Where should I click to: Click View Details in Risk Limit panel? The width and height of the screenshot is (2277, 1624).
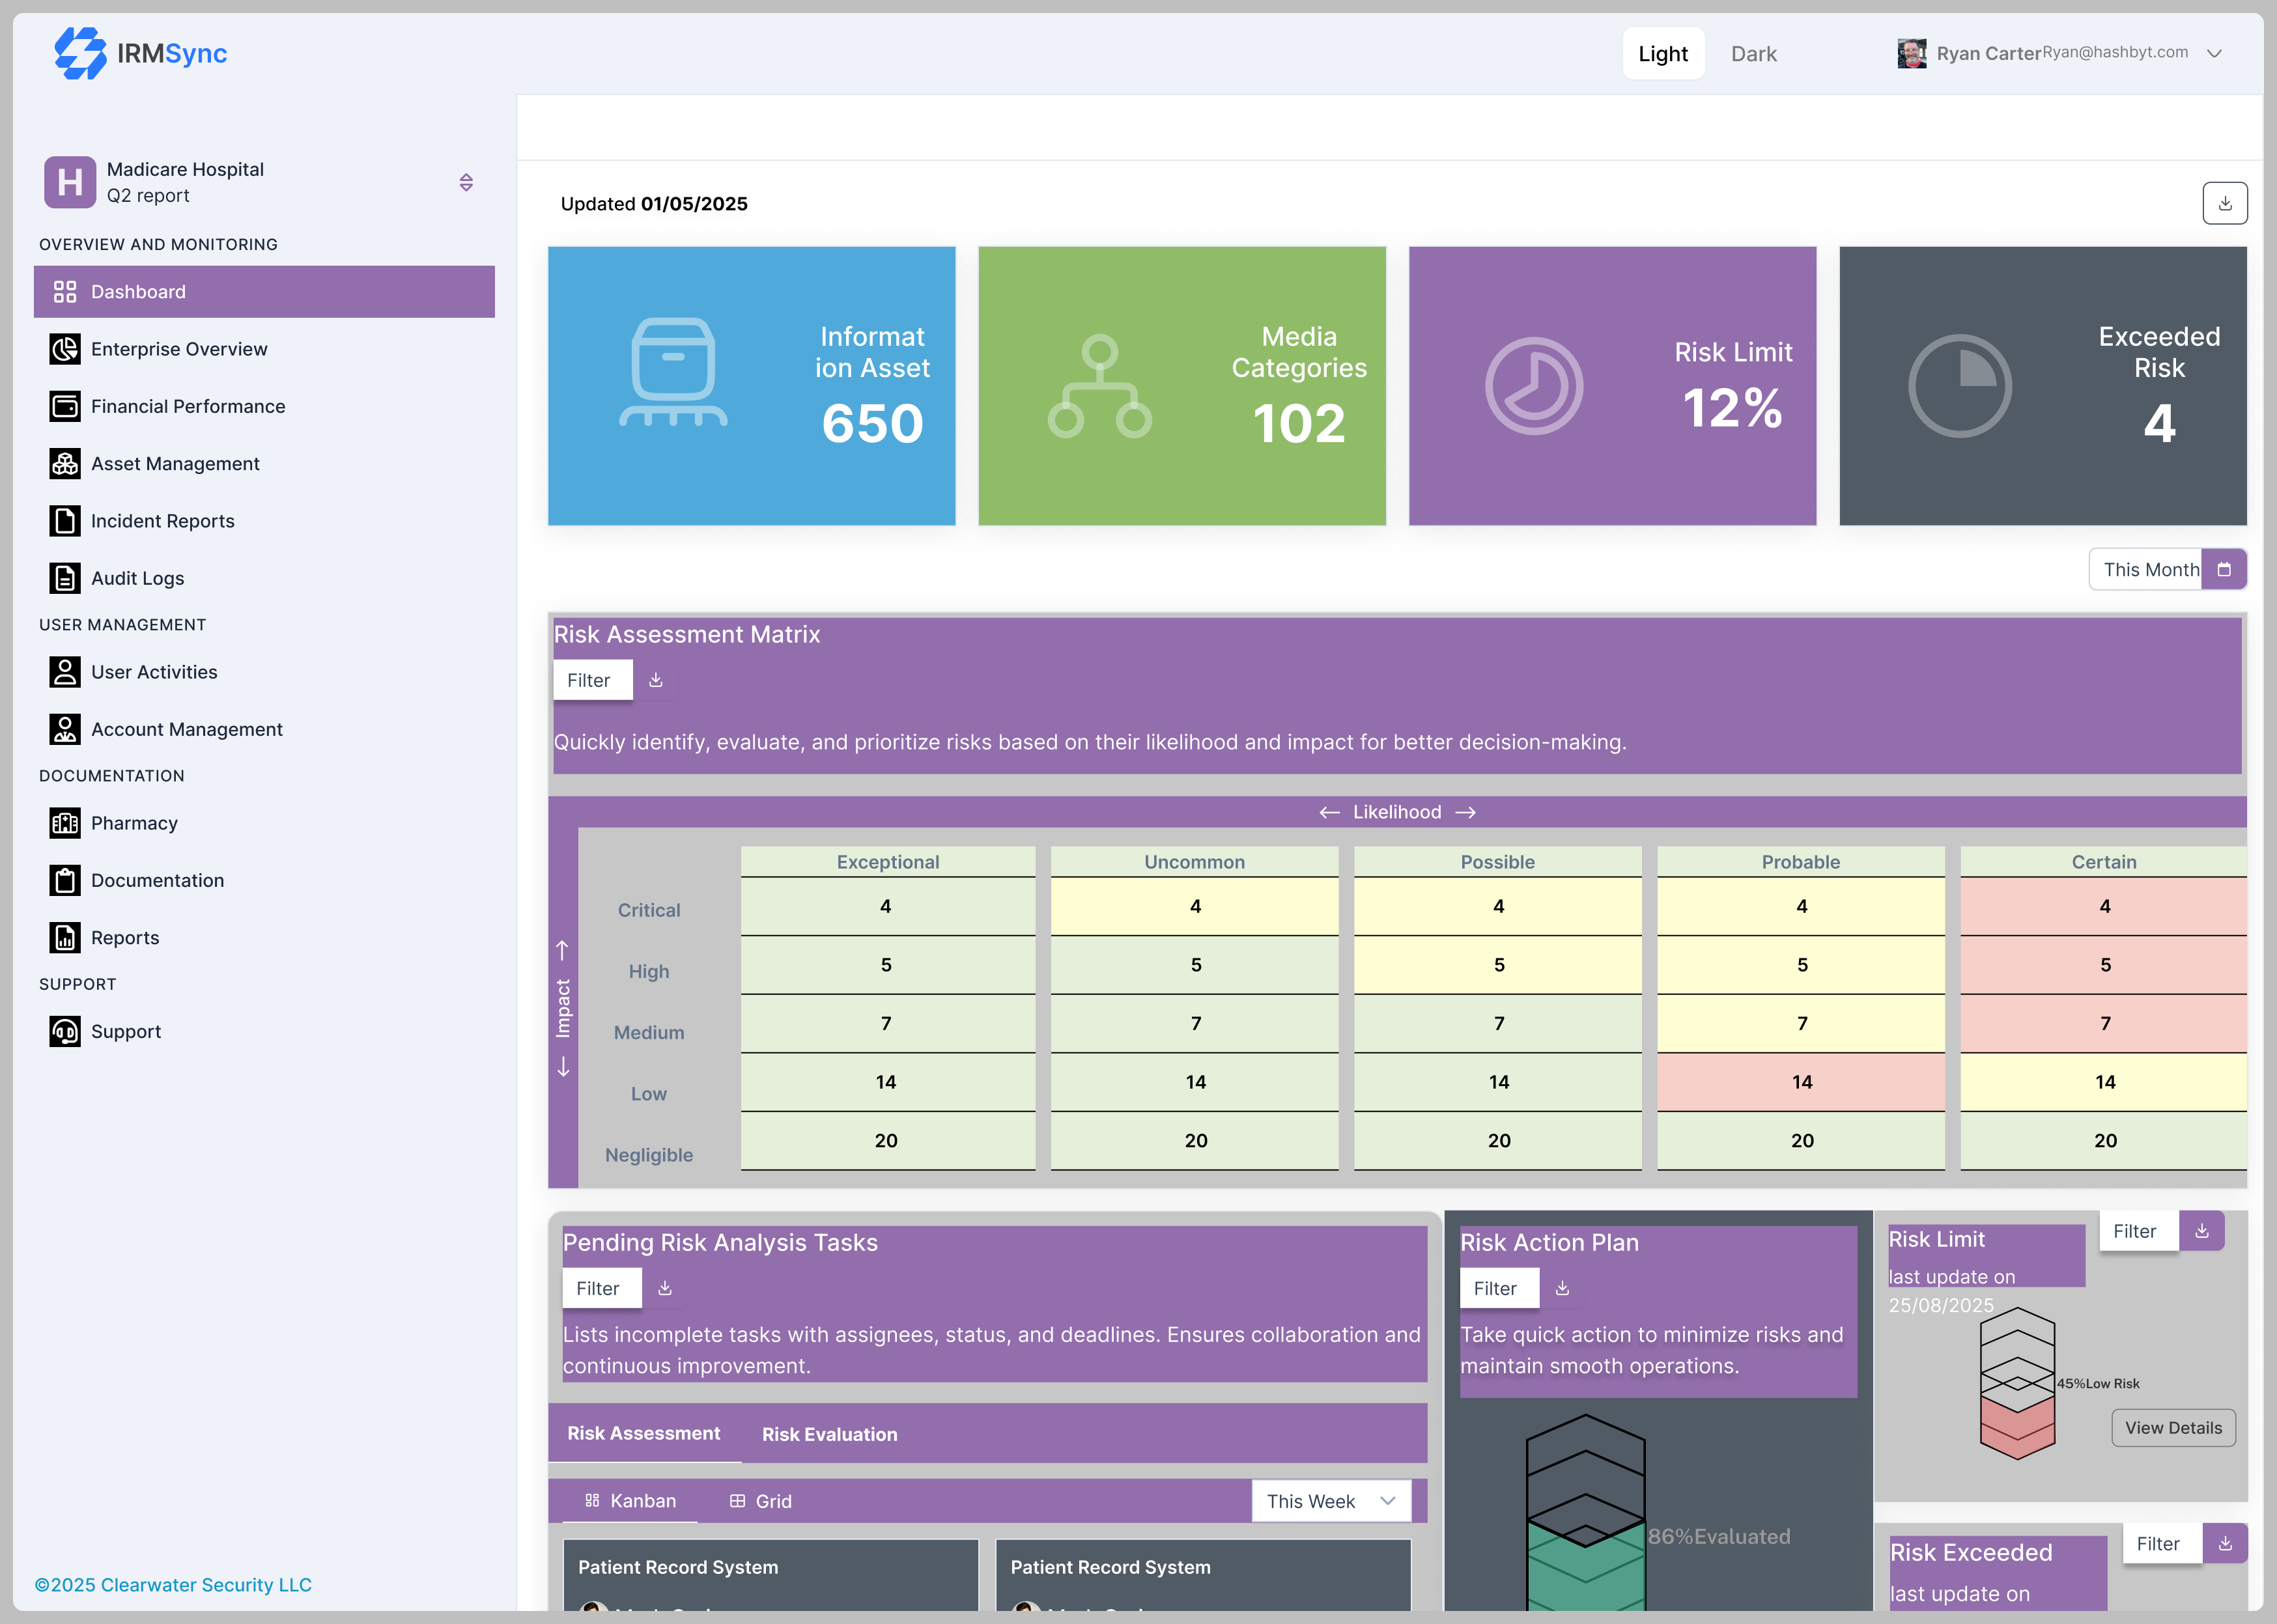coord(2172,1428)
